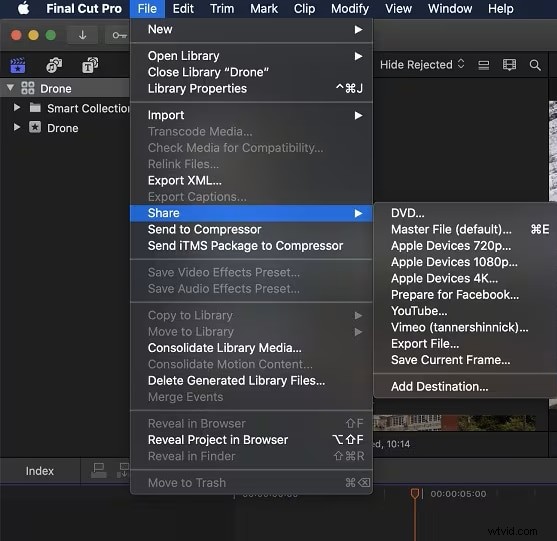557x541 pixels.
Task: Expand the Drone event triangle
Action: point(16,127)
